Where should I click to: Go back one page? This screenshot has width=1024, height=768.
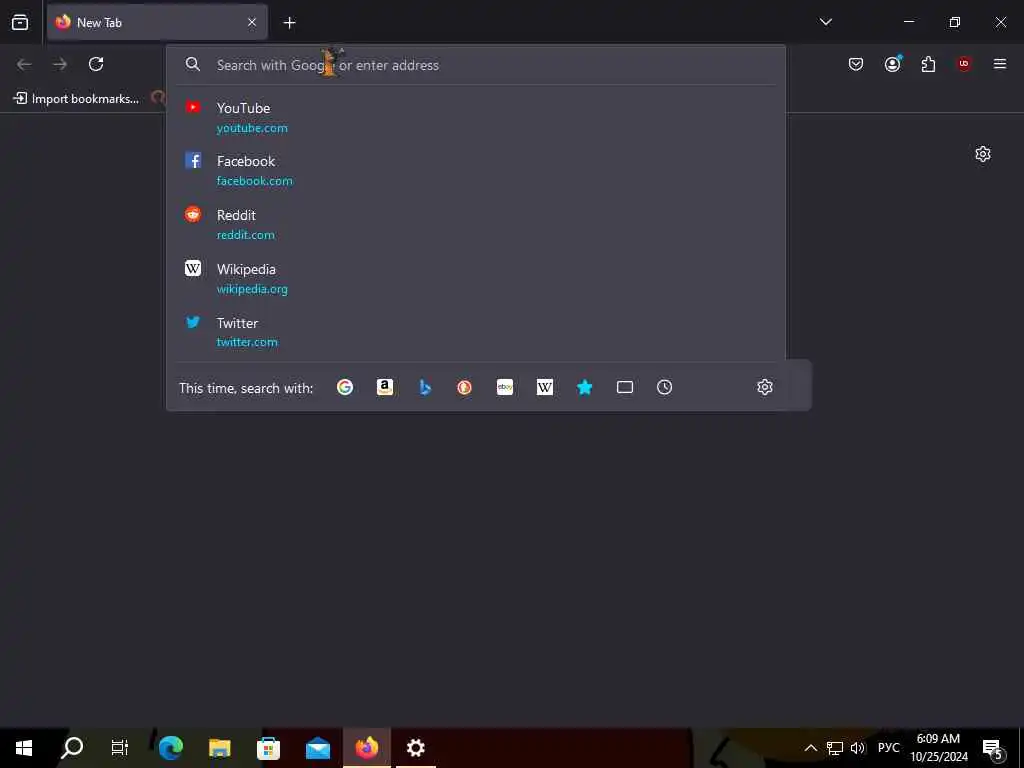pyautogui.click(x=24, y=64)
